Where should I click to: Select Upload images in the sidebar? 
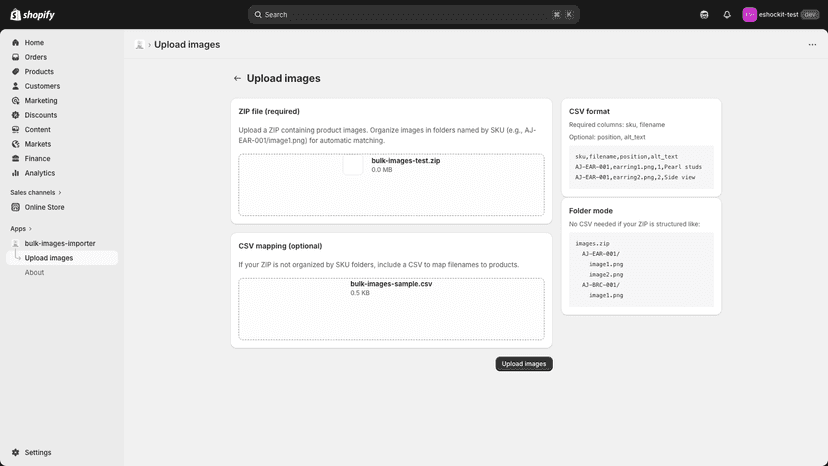point(62,258)
